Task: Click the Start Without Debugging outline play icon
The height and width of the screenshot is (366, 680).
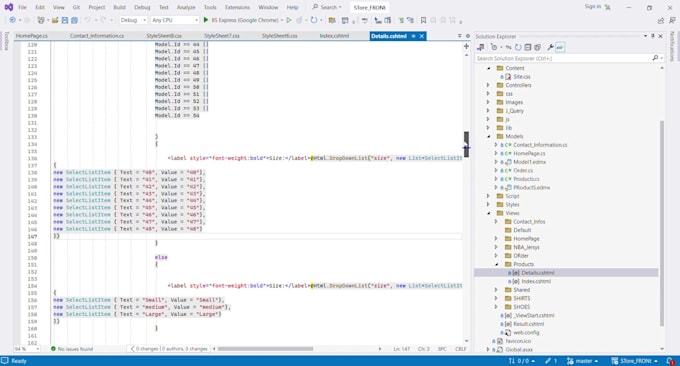Action: [x=289, y=20]
